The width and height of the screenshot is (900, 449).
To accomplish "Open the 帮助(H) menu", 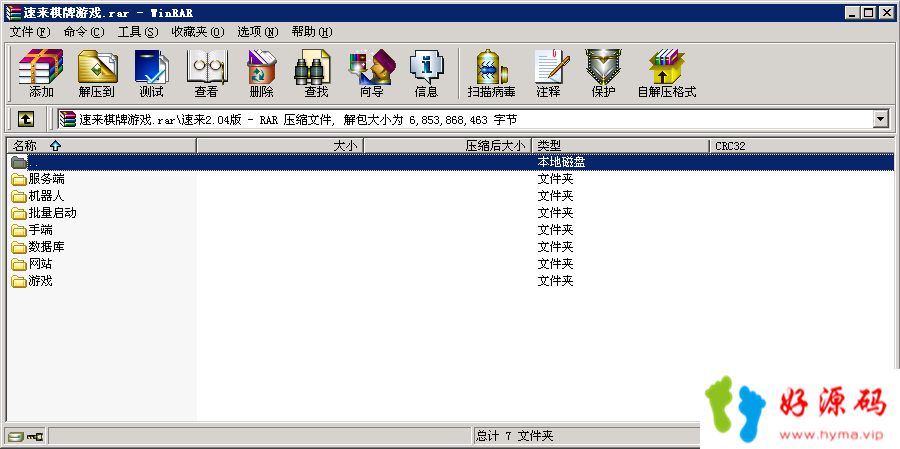I will (x=312, y=32).
